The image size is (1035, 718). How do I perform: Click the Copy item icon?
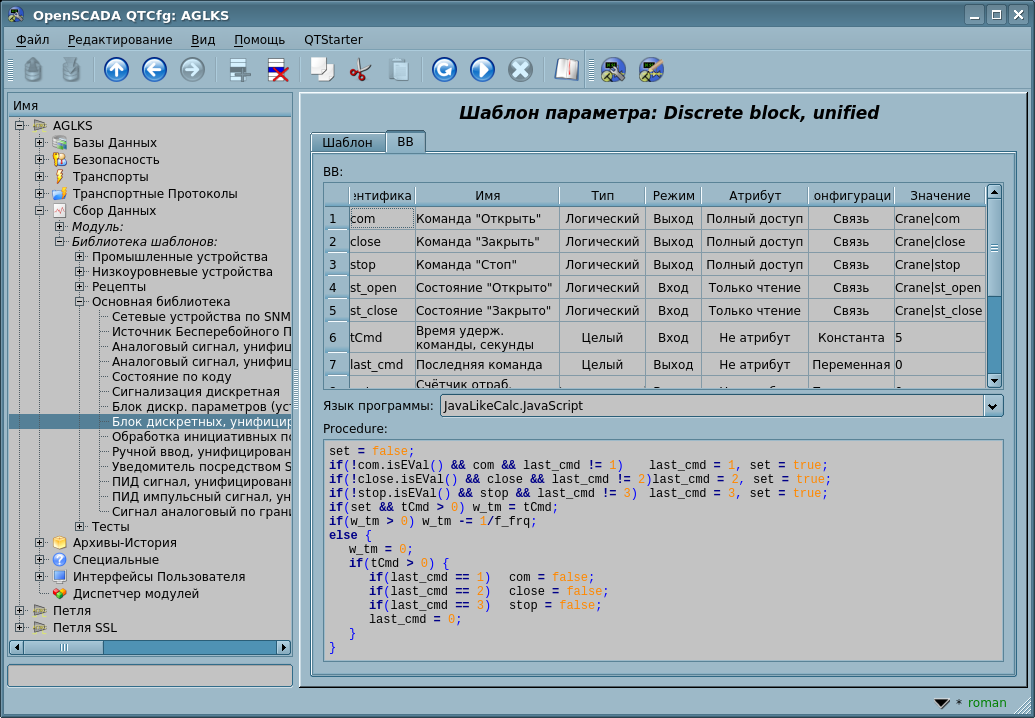click(322, 70)
